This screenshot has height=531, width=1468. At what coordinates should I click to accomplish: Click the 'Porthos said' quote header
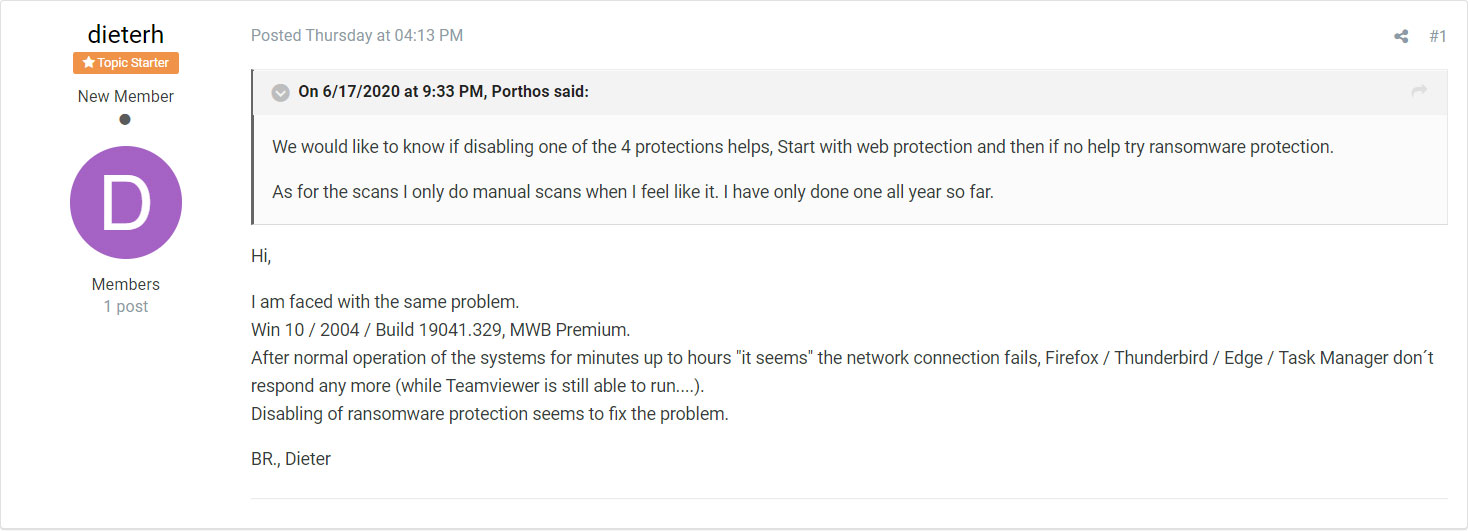[444, 92]
